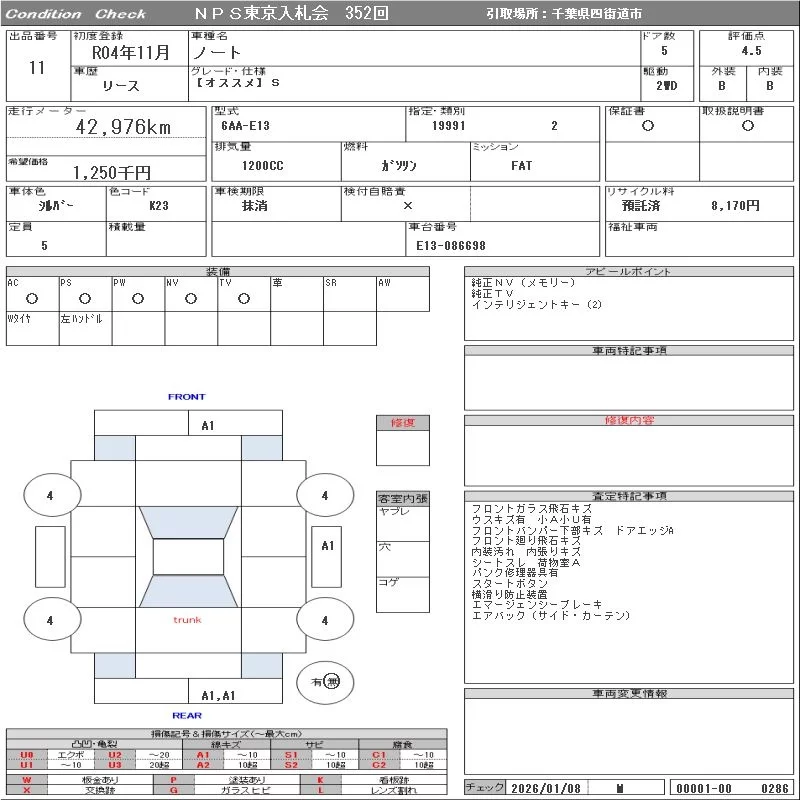Select the transmission value FAT
Viewport: 800px width, 800px height.
(521, 166)
